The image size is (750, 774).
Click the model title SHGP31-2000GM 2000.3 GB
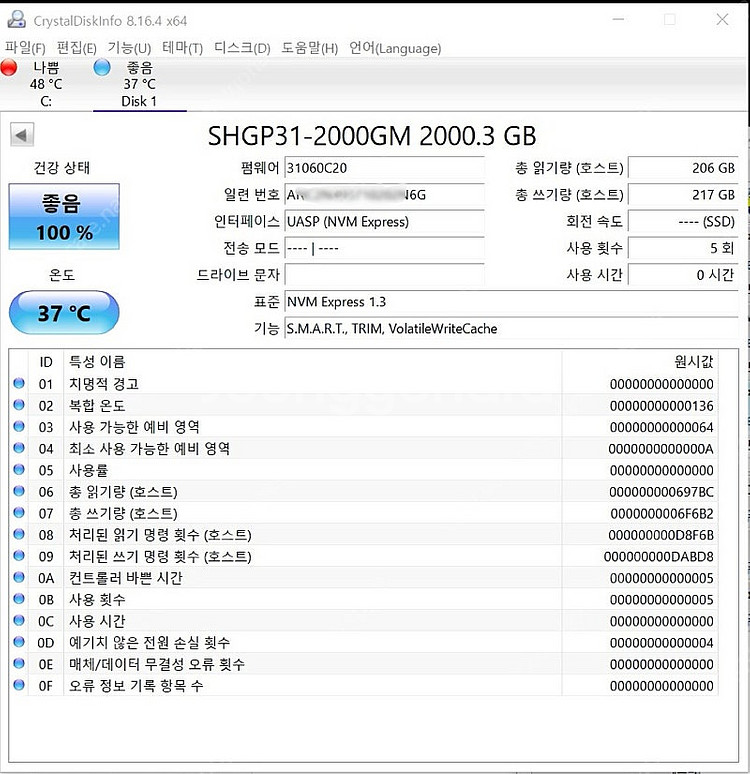(x=372, y=136)
